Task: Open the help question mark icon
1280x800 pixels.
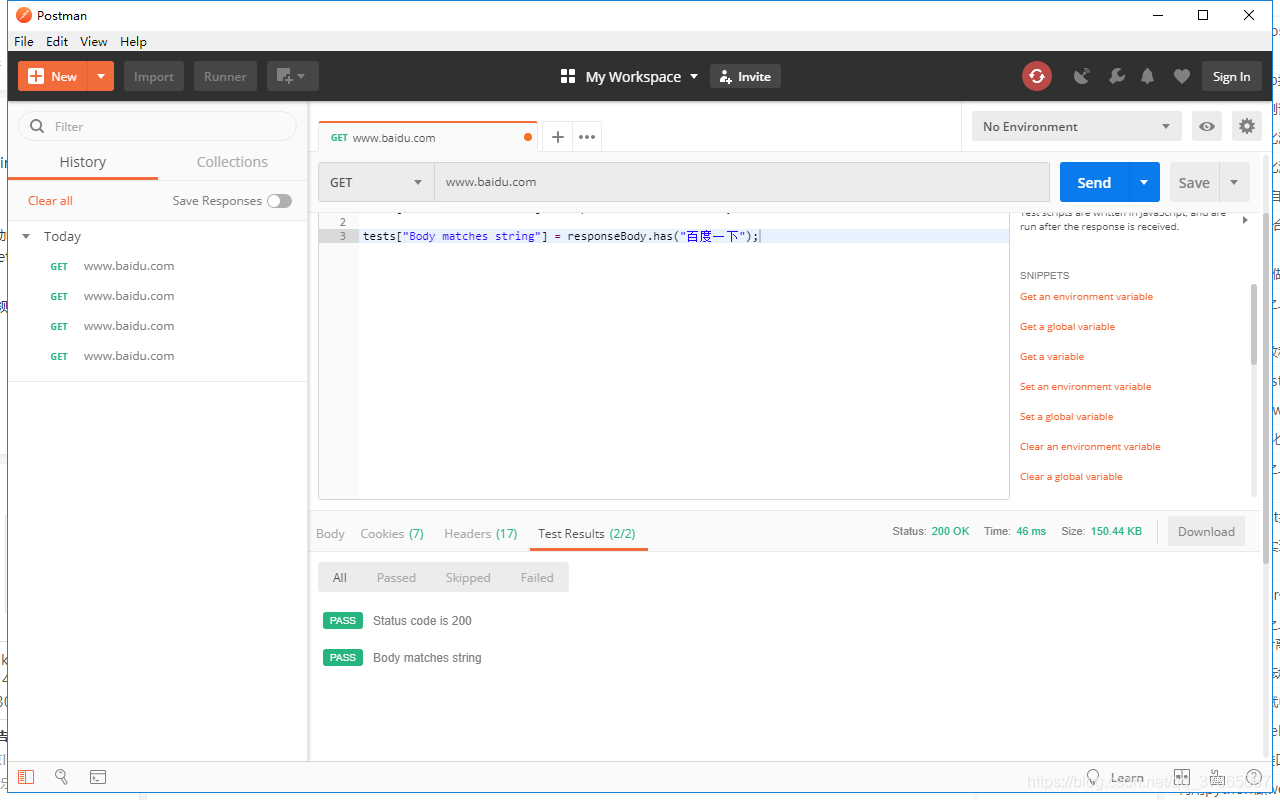Action: coord(1253,777)
